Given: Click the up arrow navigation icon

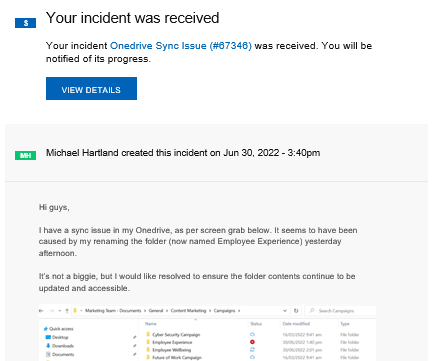Looking at the screenshot, I should click(67, 311).
